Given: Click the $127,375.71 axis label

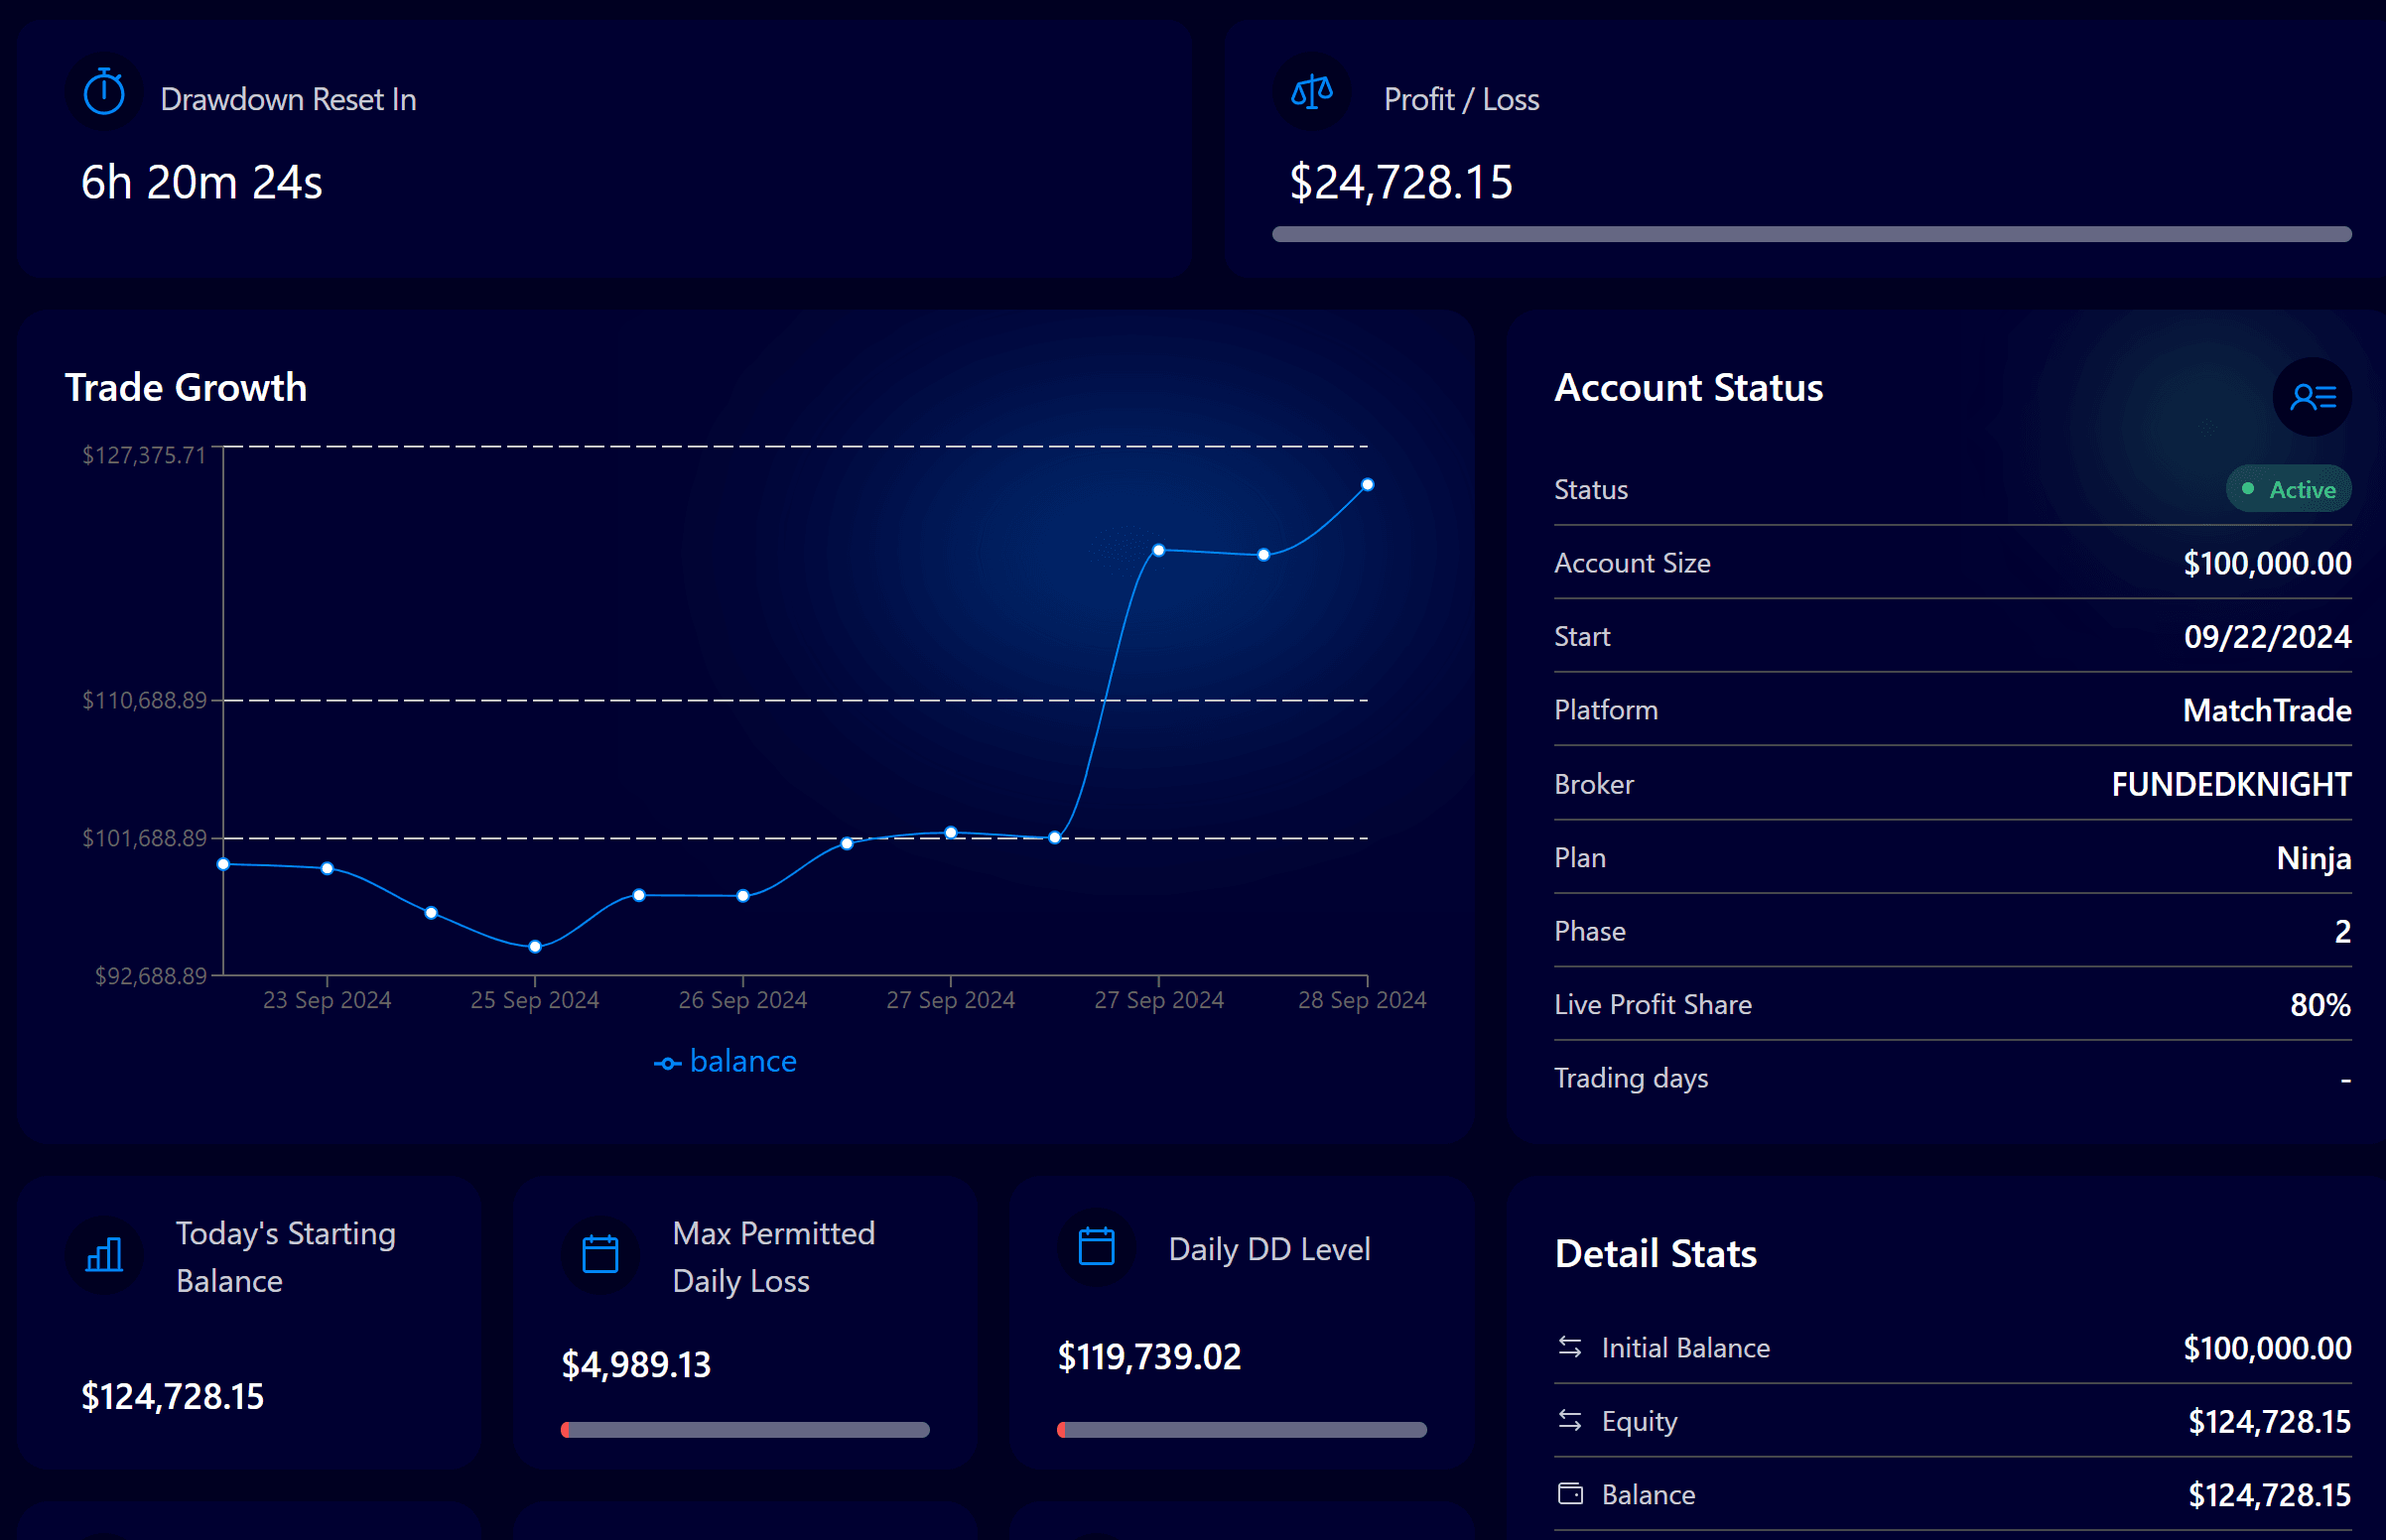Looking at the screenshot, I should [x=144, y=455].
